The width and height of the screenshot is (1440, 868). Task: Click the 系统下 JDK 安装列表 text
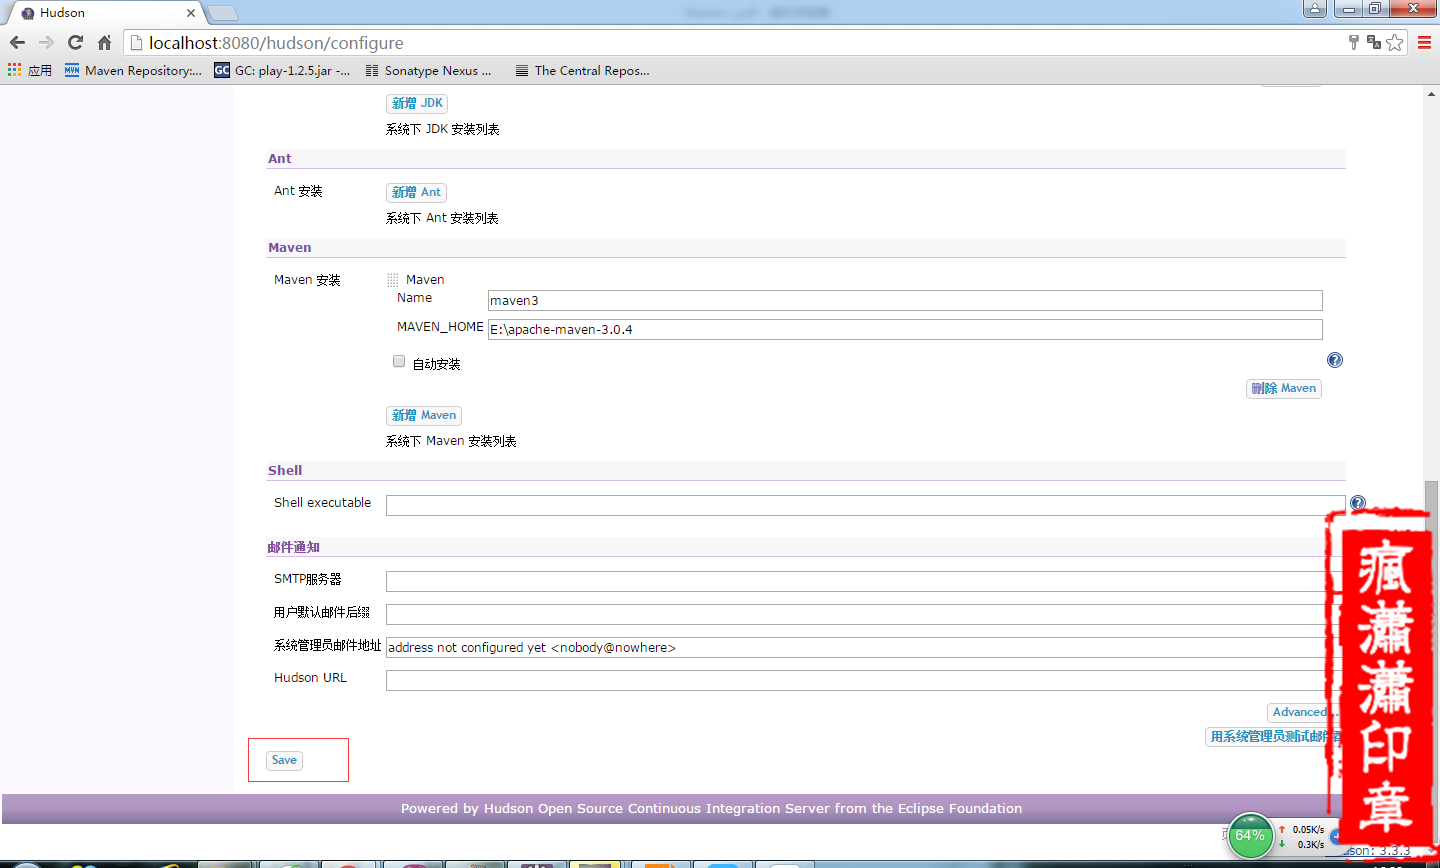(x=443, y=130)
